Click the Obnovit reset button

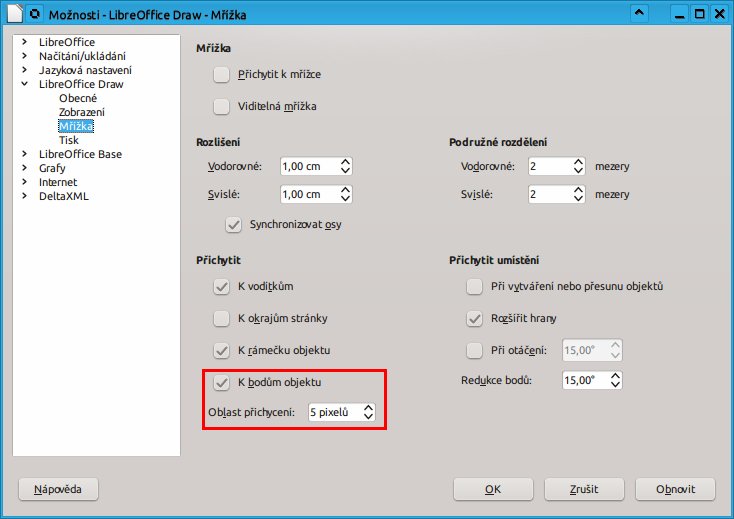tap(675, 489)
